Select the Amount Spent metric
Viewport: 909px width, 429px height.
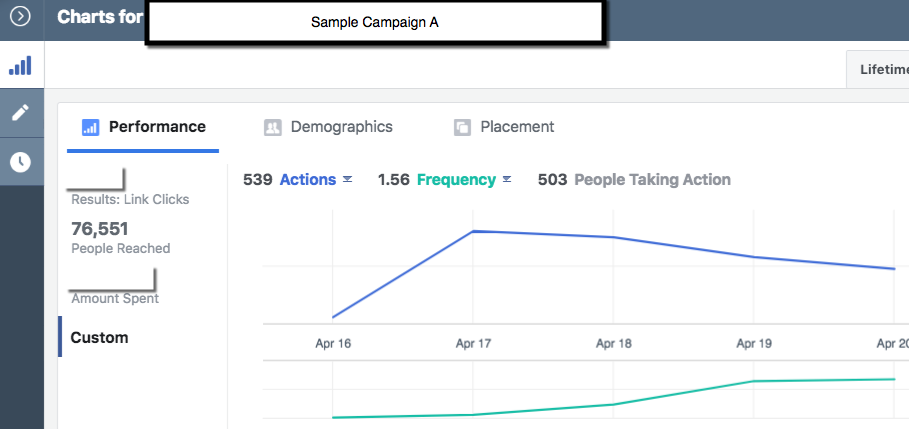pos(115,298)
